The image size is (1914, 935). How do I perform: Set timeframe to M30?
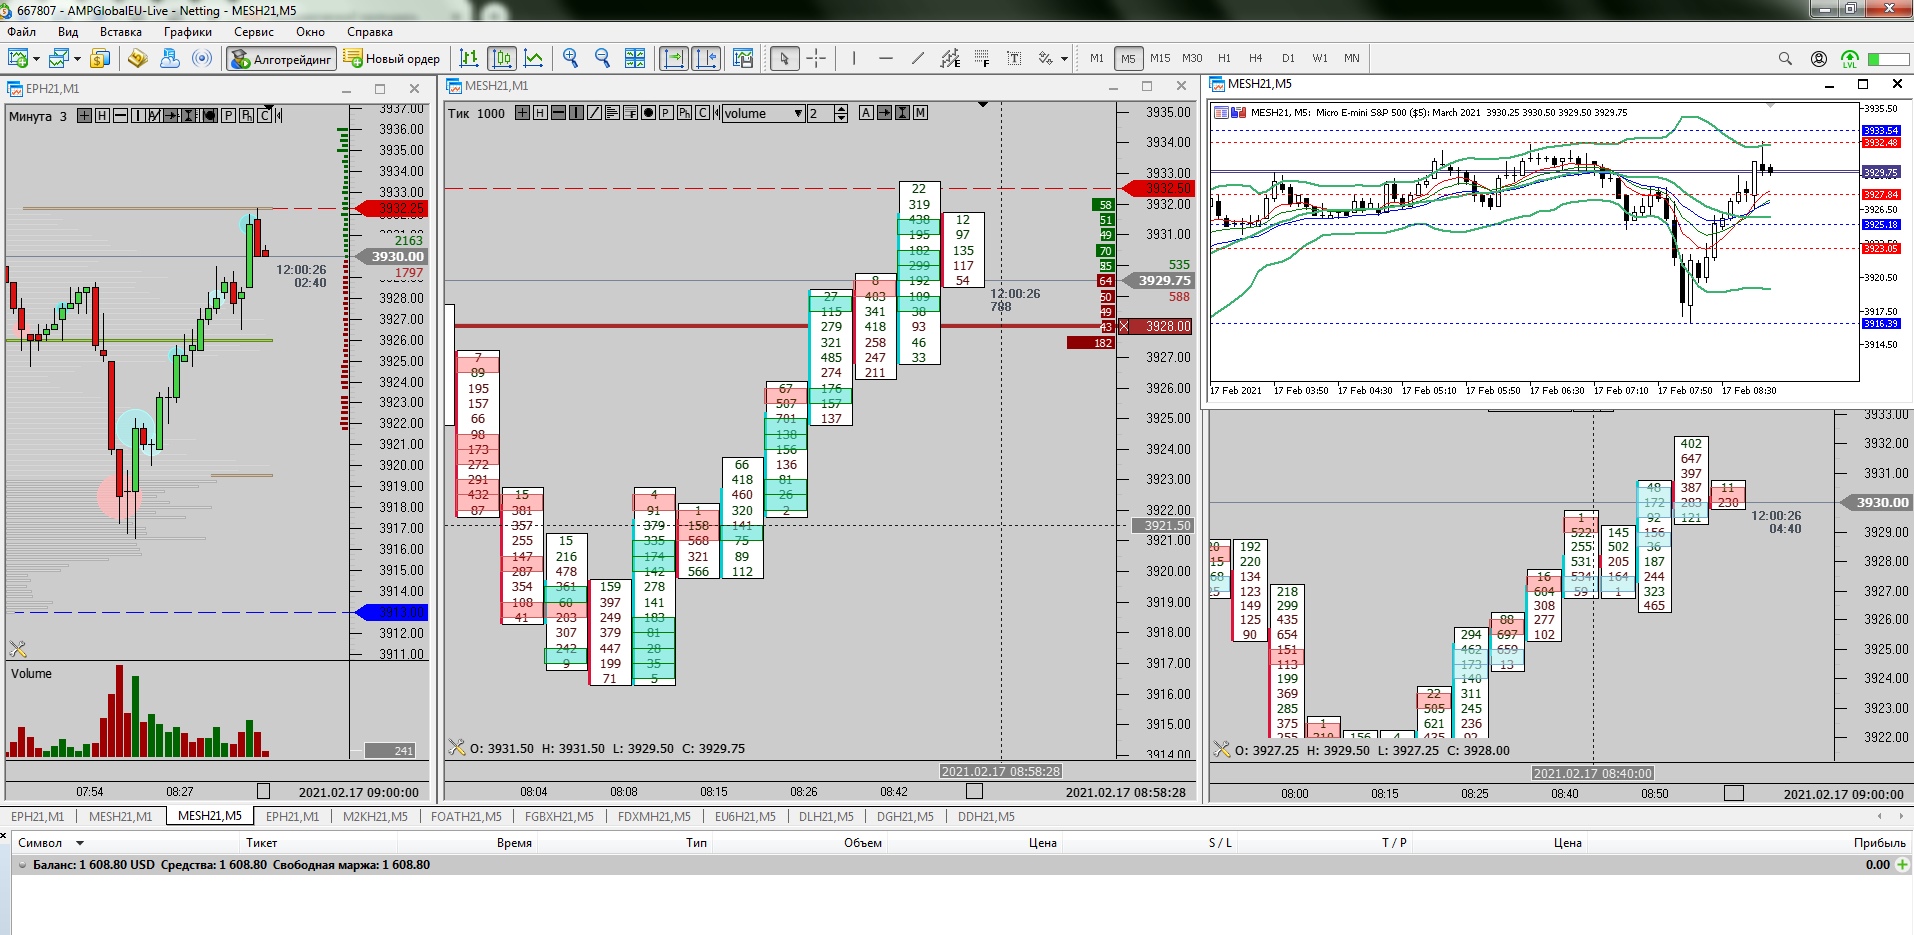coord(1192,58)
